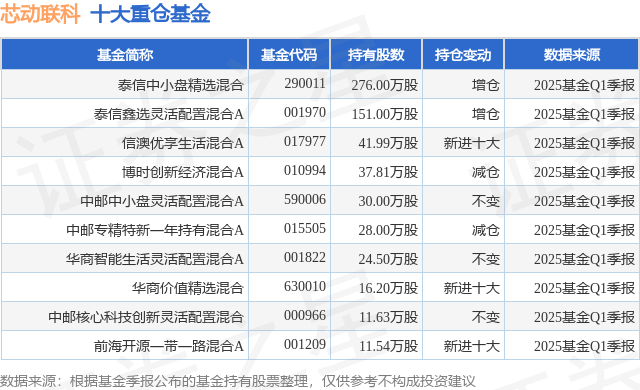Click fund 华商价值精选混合
Viewport: 640px width, 390px height.
pyautogui.click(x=187, y=288)
